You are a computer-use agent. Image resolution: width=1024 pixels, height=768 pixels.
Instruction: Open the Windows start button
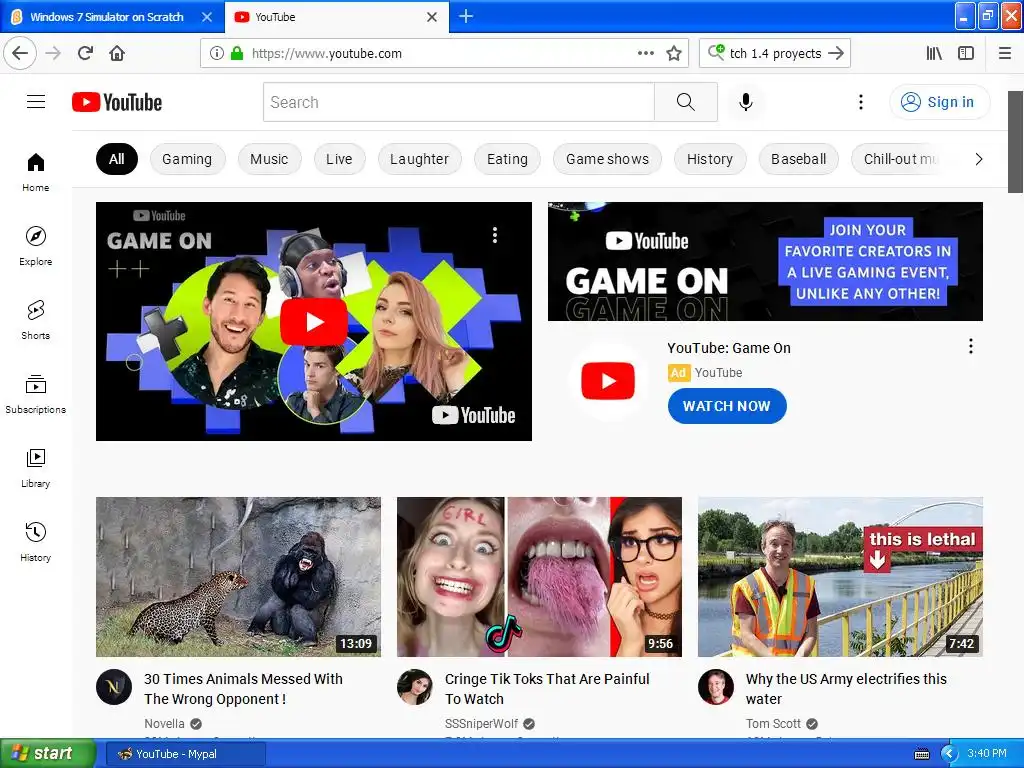point(46,754)
